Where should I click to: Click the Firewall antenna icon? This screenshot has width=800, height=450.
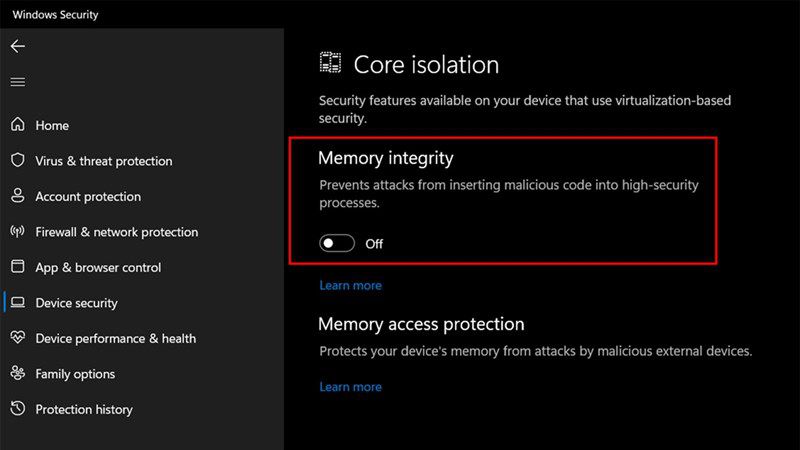pos(18,232)
